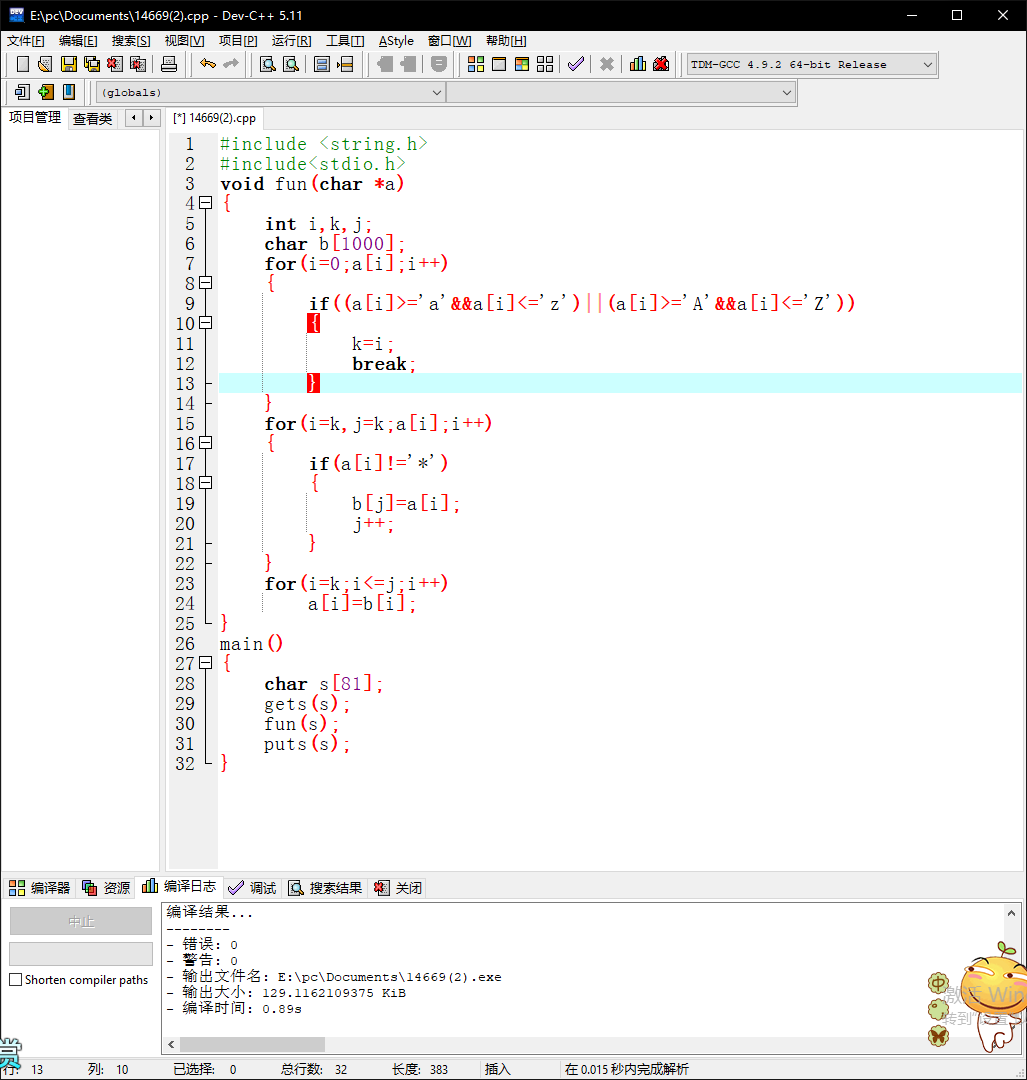Screen dimensions: 1027x1080
Task: Open the Replace tool icon
Action: click(x=291, y=64)
